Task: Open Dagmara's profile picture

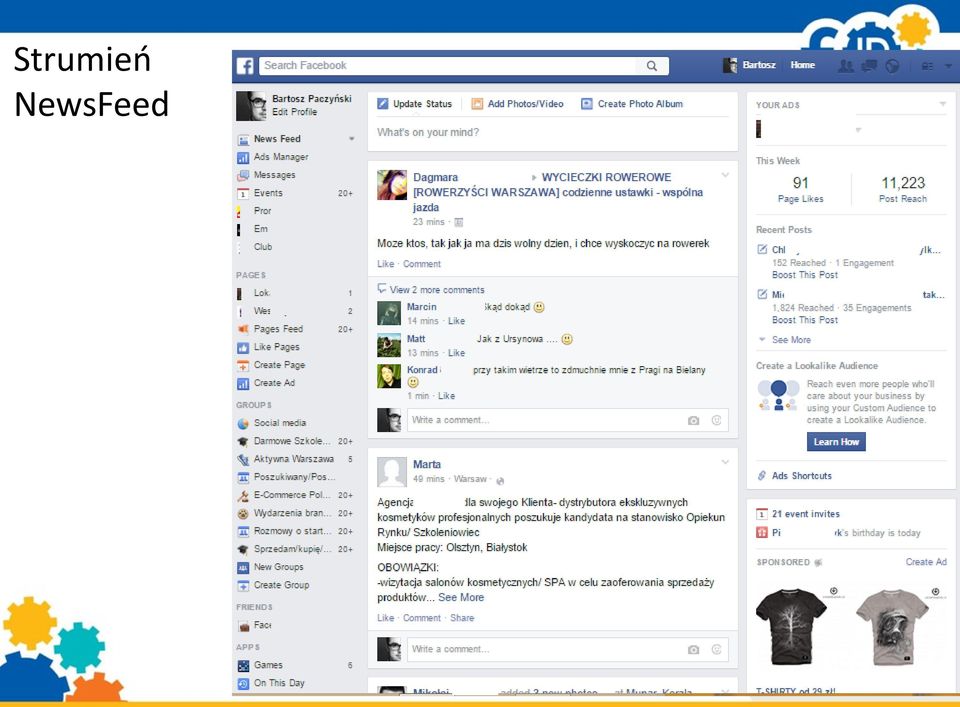Action: point(392,185)
